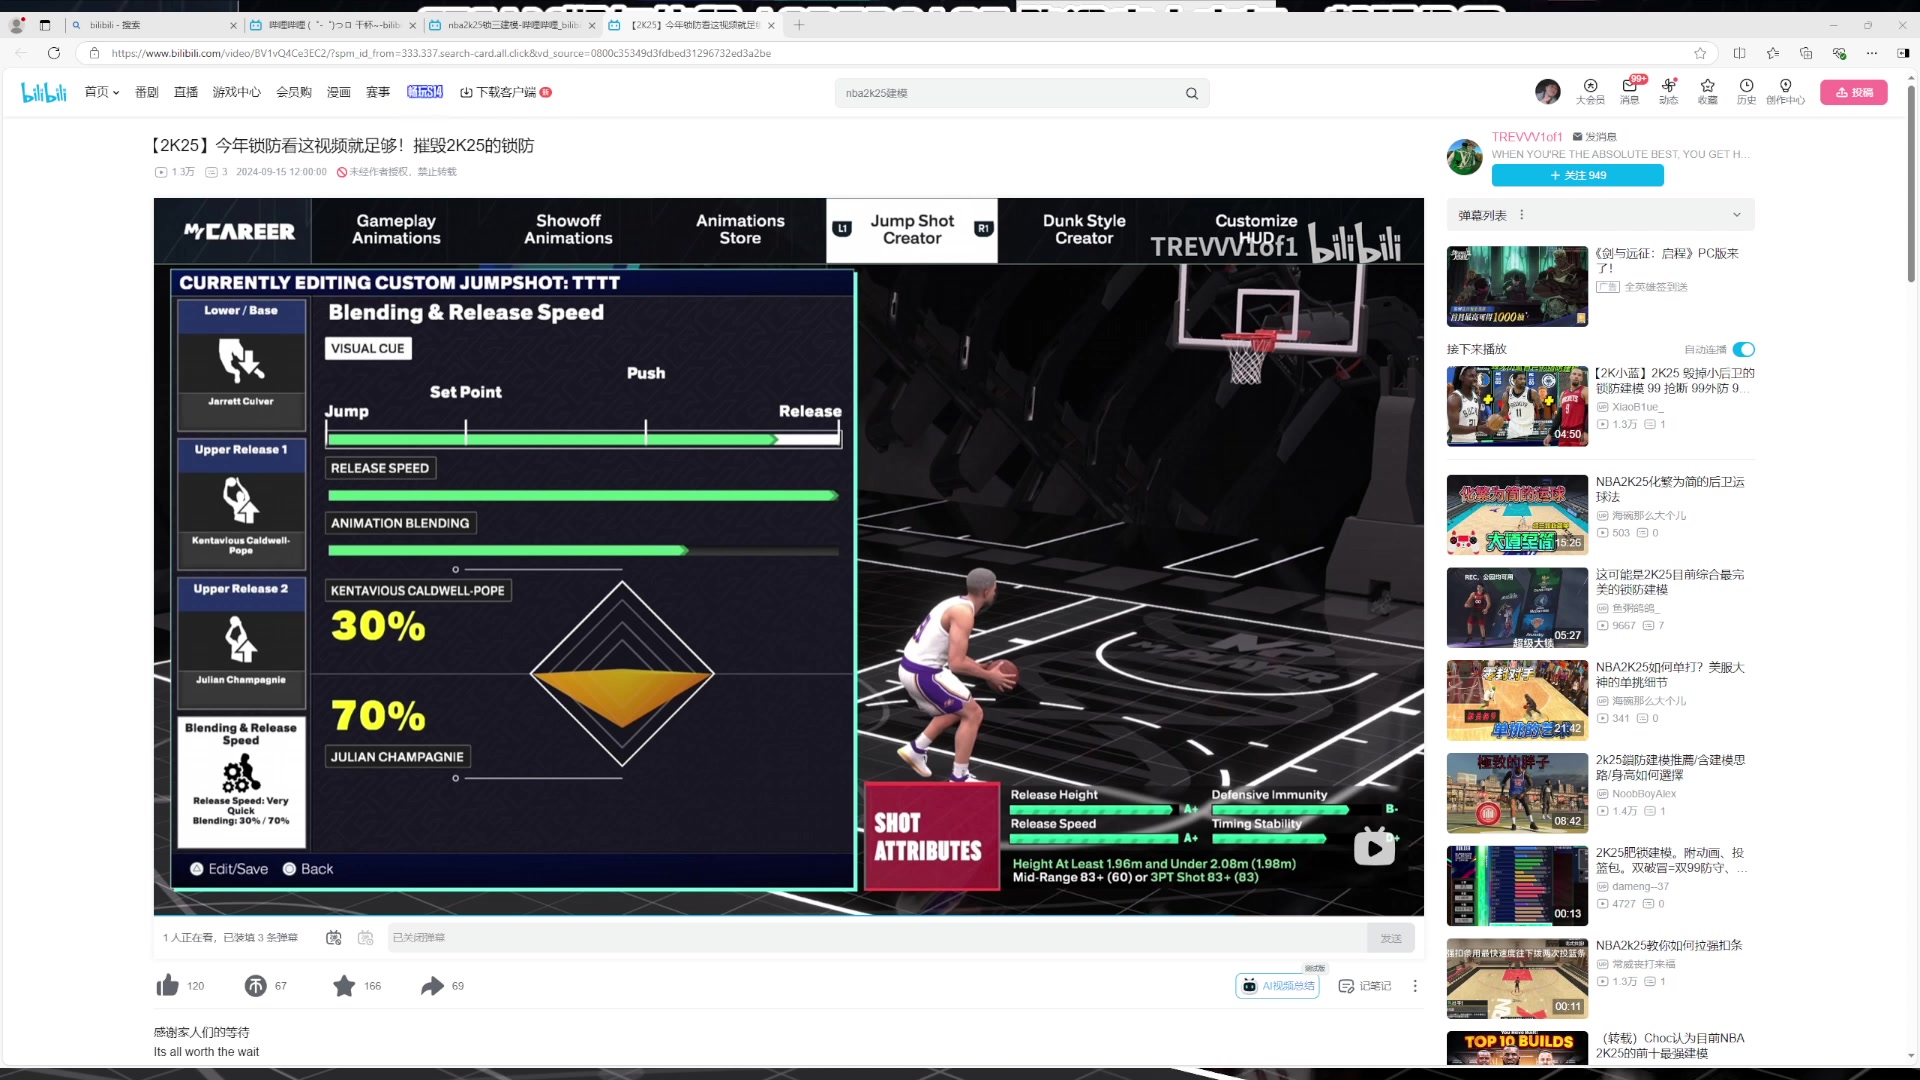Open the user avatar in the header
Viewport: 1920px width, 1080px height.
(1548, 92)
